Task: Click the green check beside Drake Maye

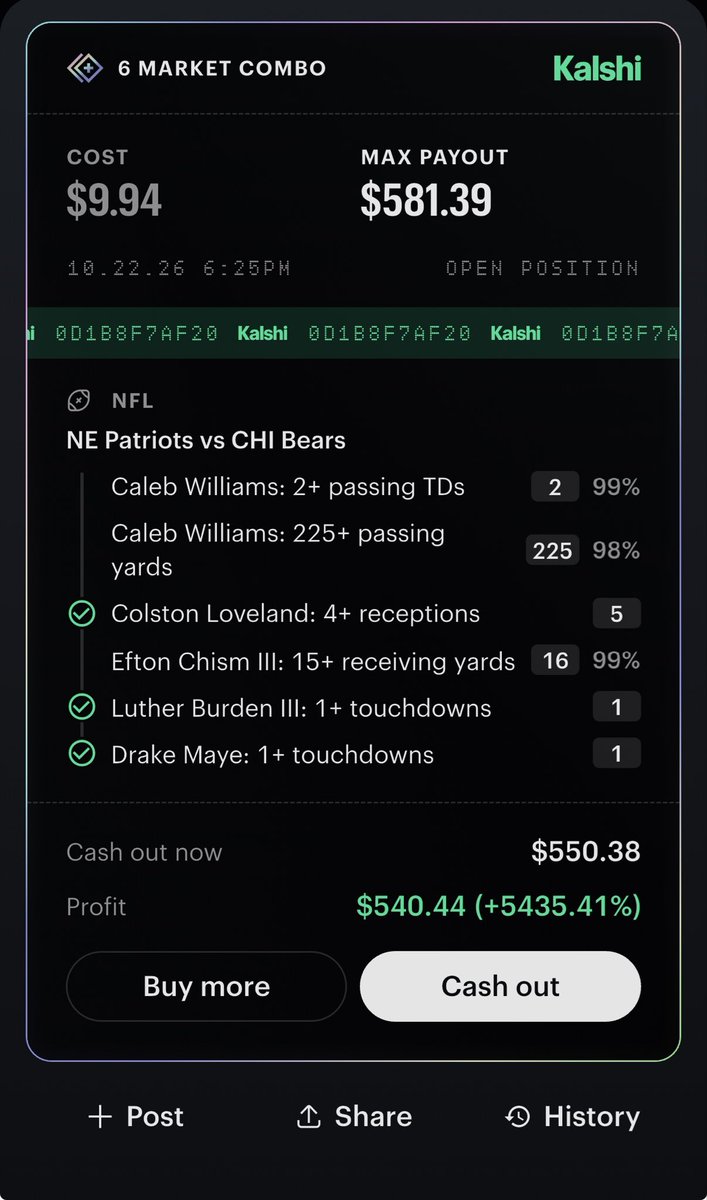Action: coord(81,754)
